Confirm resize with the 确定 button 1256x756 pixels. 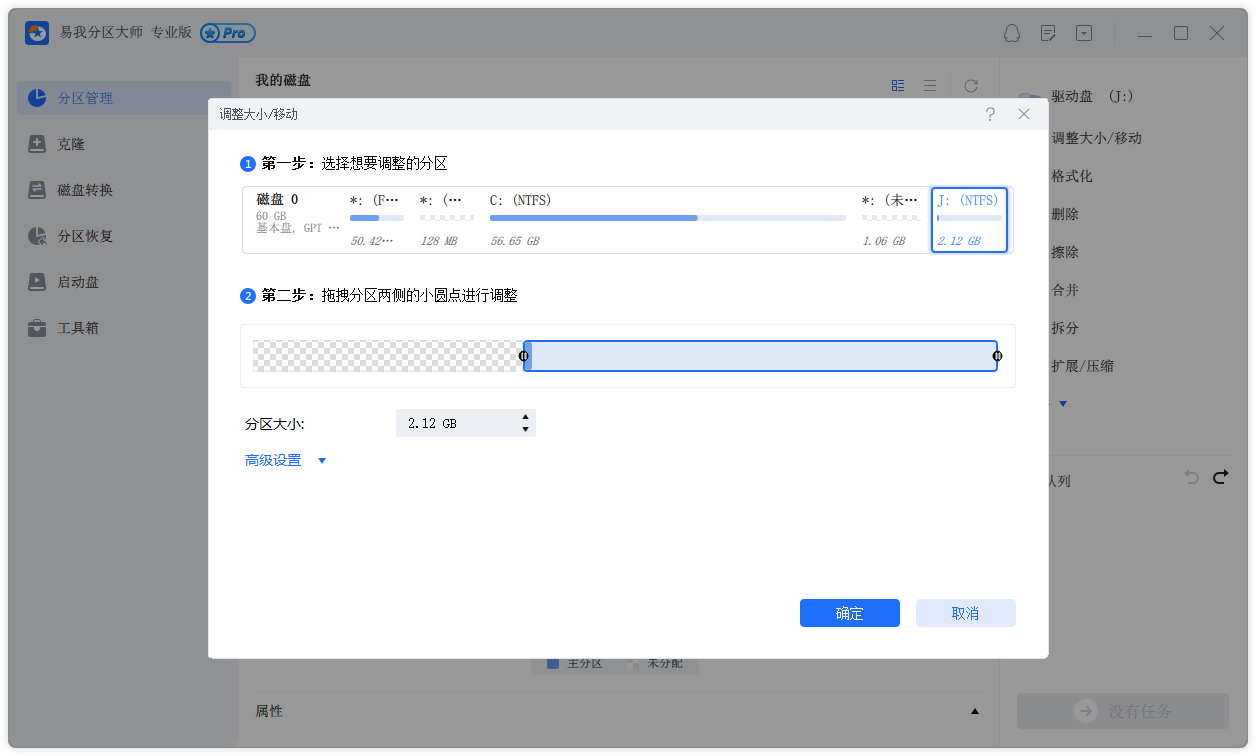pyautogui.click(x=849, y=612)
